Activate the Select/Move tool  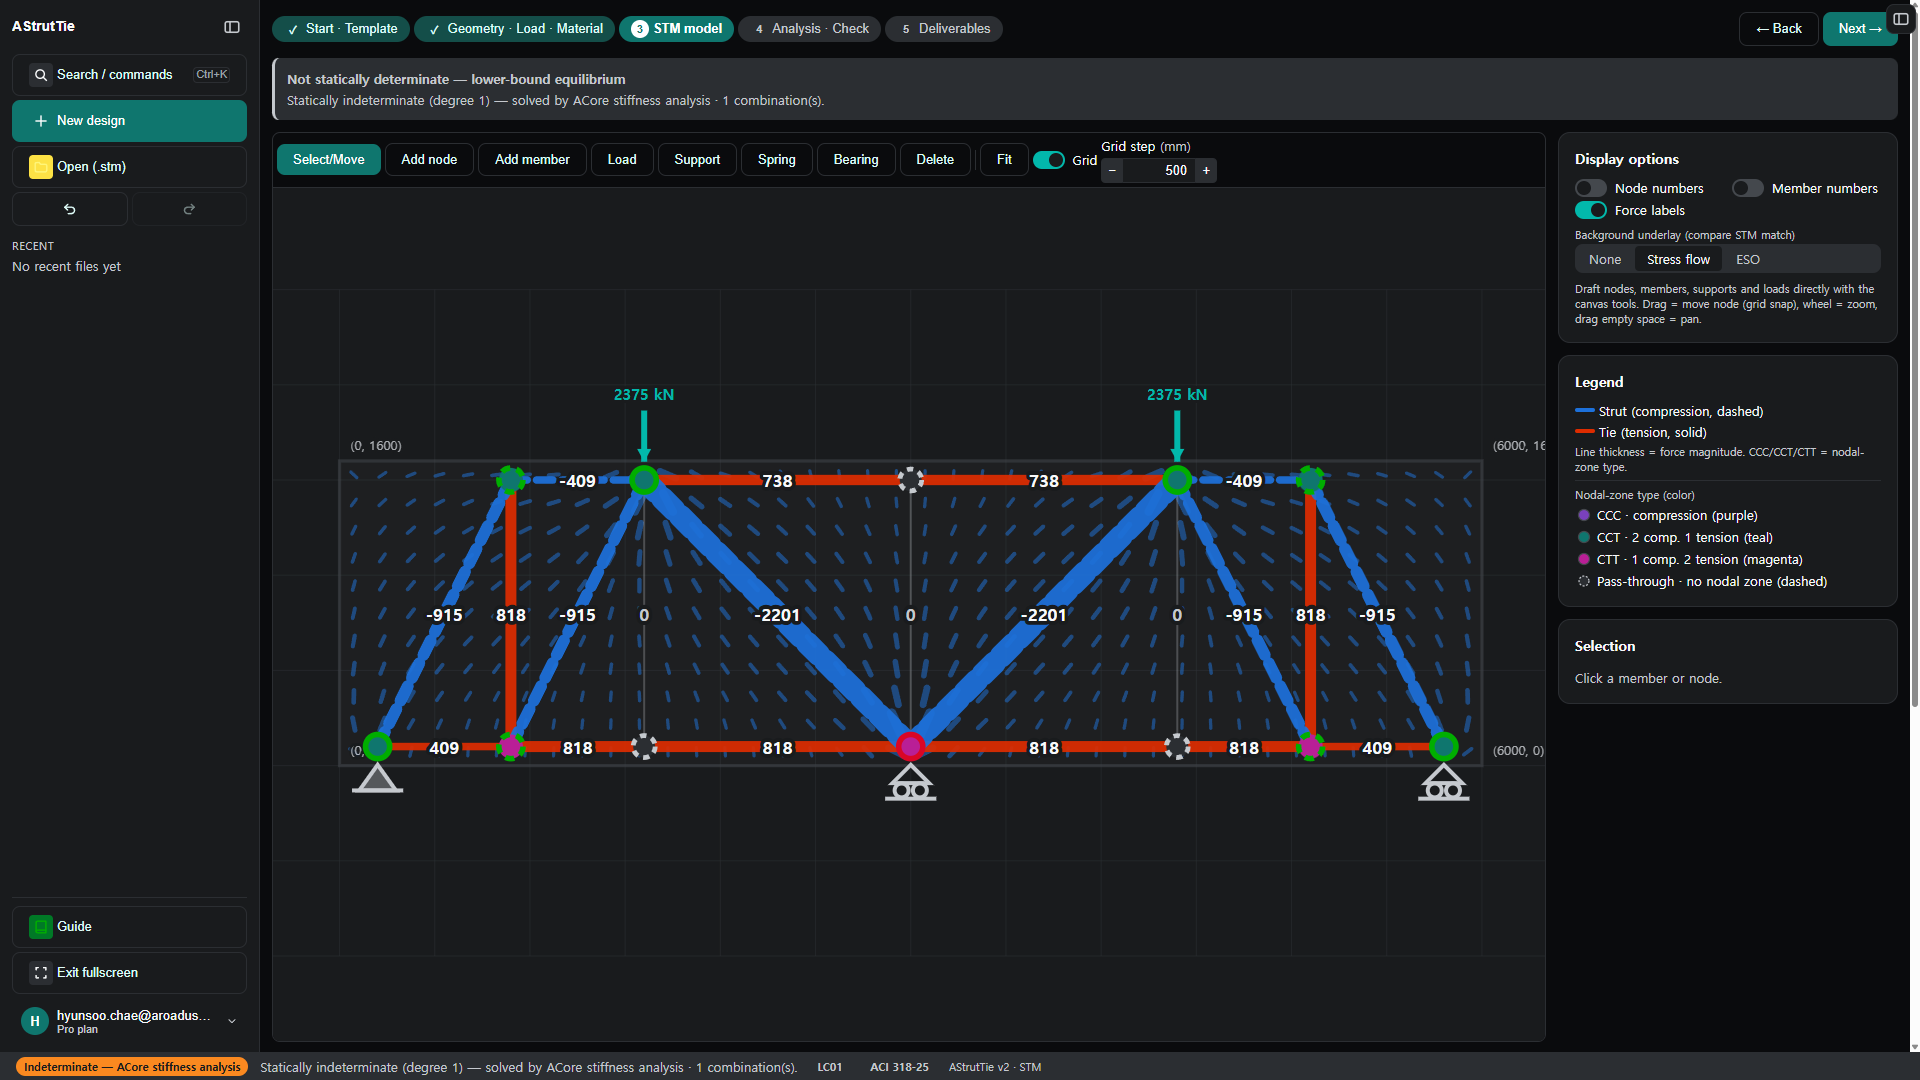pos(329,160)
